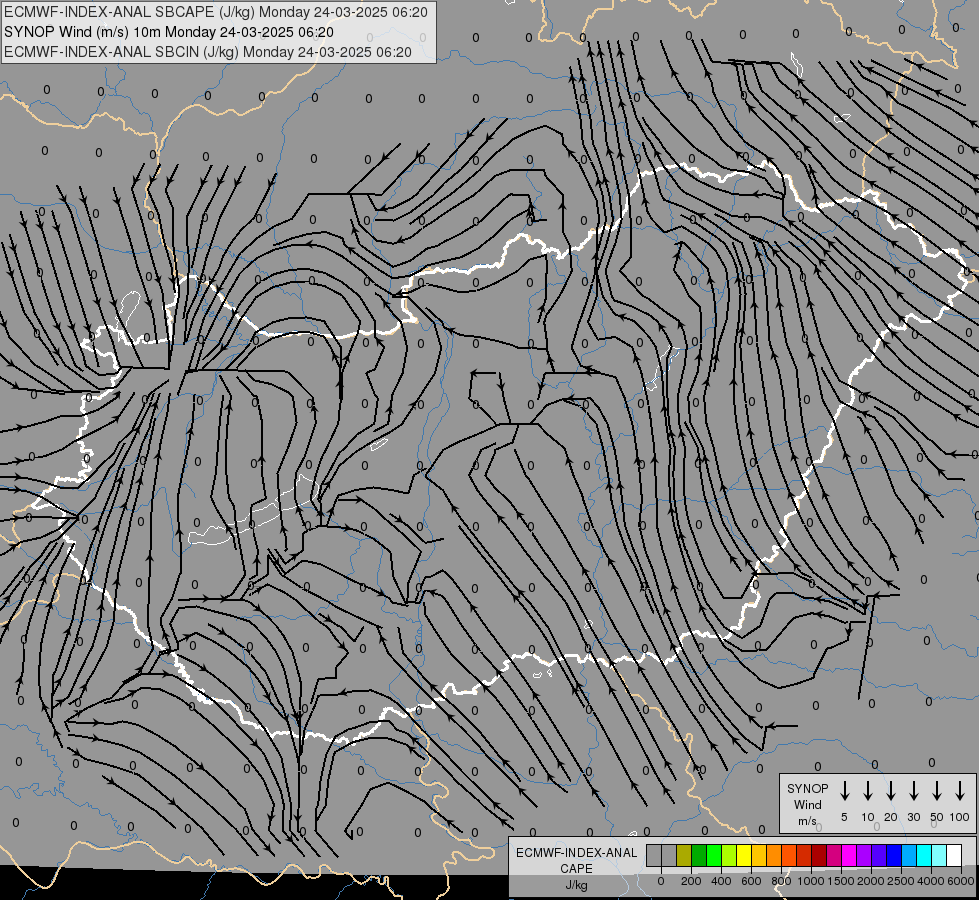Click the '5' value in the wind legend

[844, 817]
